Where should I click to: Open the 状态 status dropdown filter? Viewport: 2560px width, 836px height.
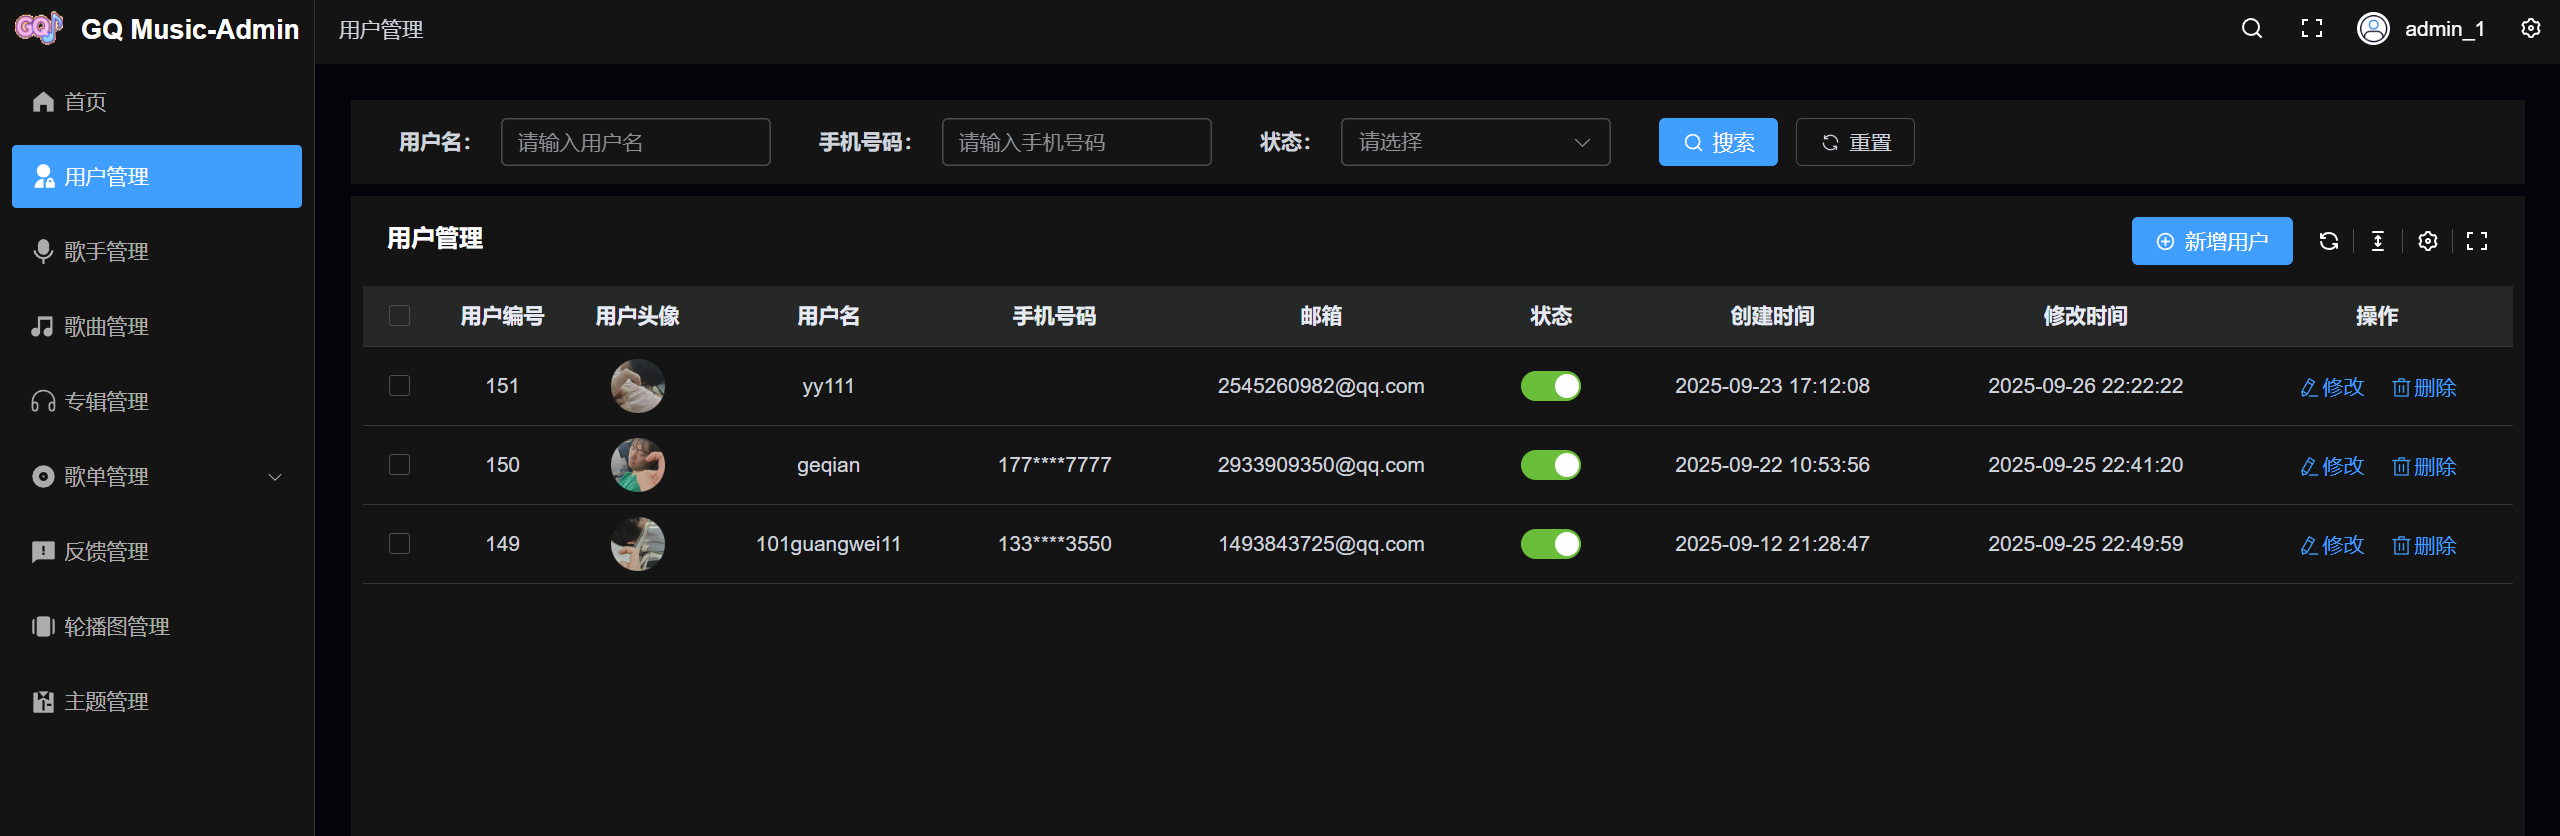[x=1474, y=142]
